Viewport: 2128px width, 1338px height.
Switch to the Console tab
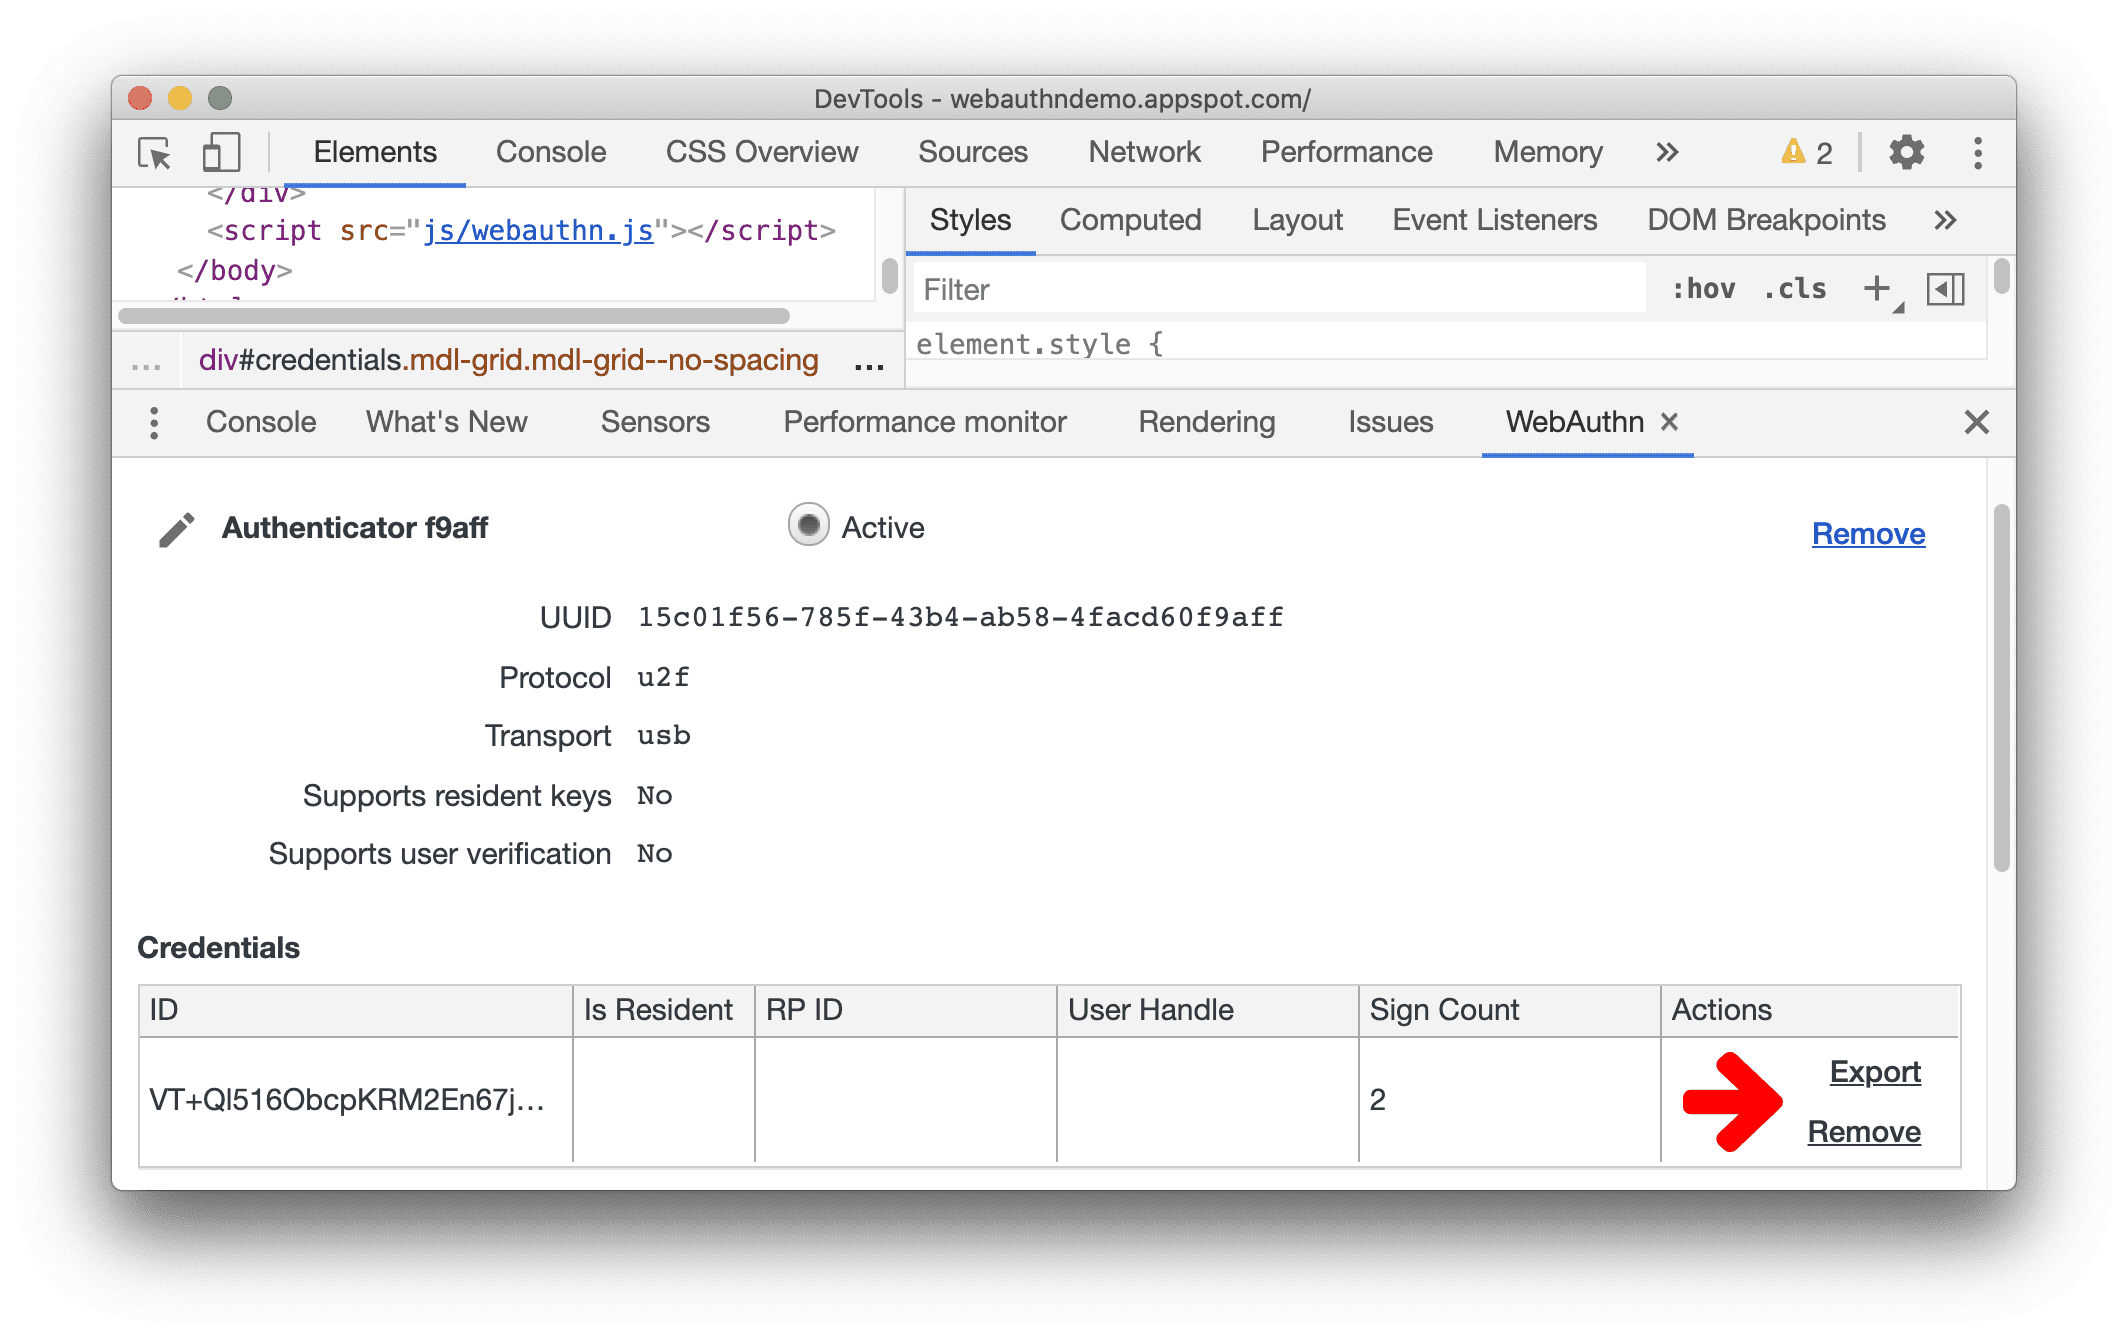coord(550,150)
